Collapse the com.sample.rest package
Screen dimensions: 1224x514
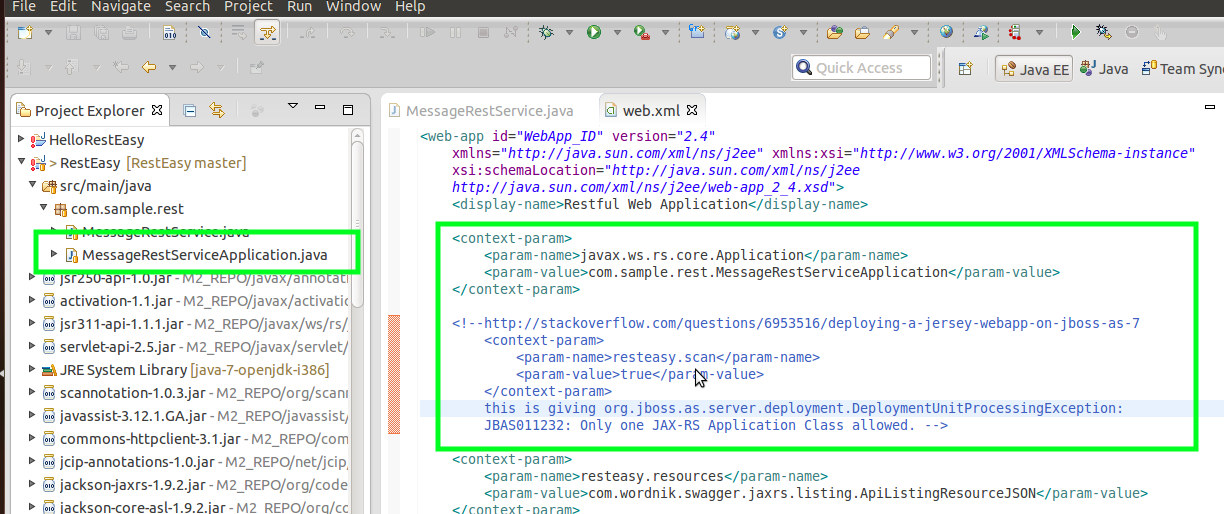pyautogui.click(x=43, y=208)
